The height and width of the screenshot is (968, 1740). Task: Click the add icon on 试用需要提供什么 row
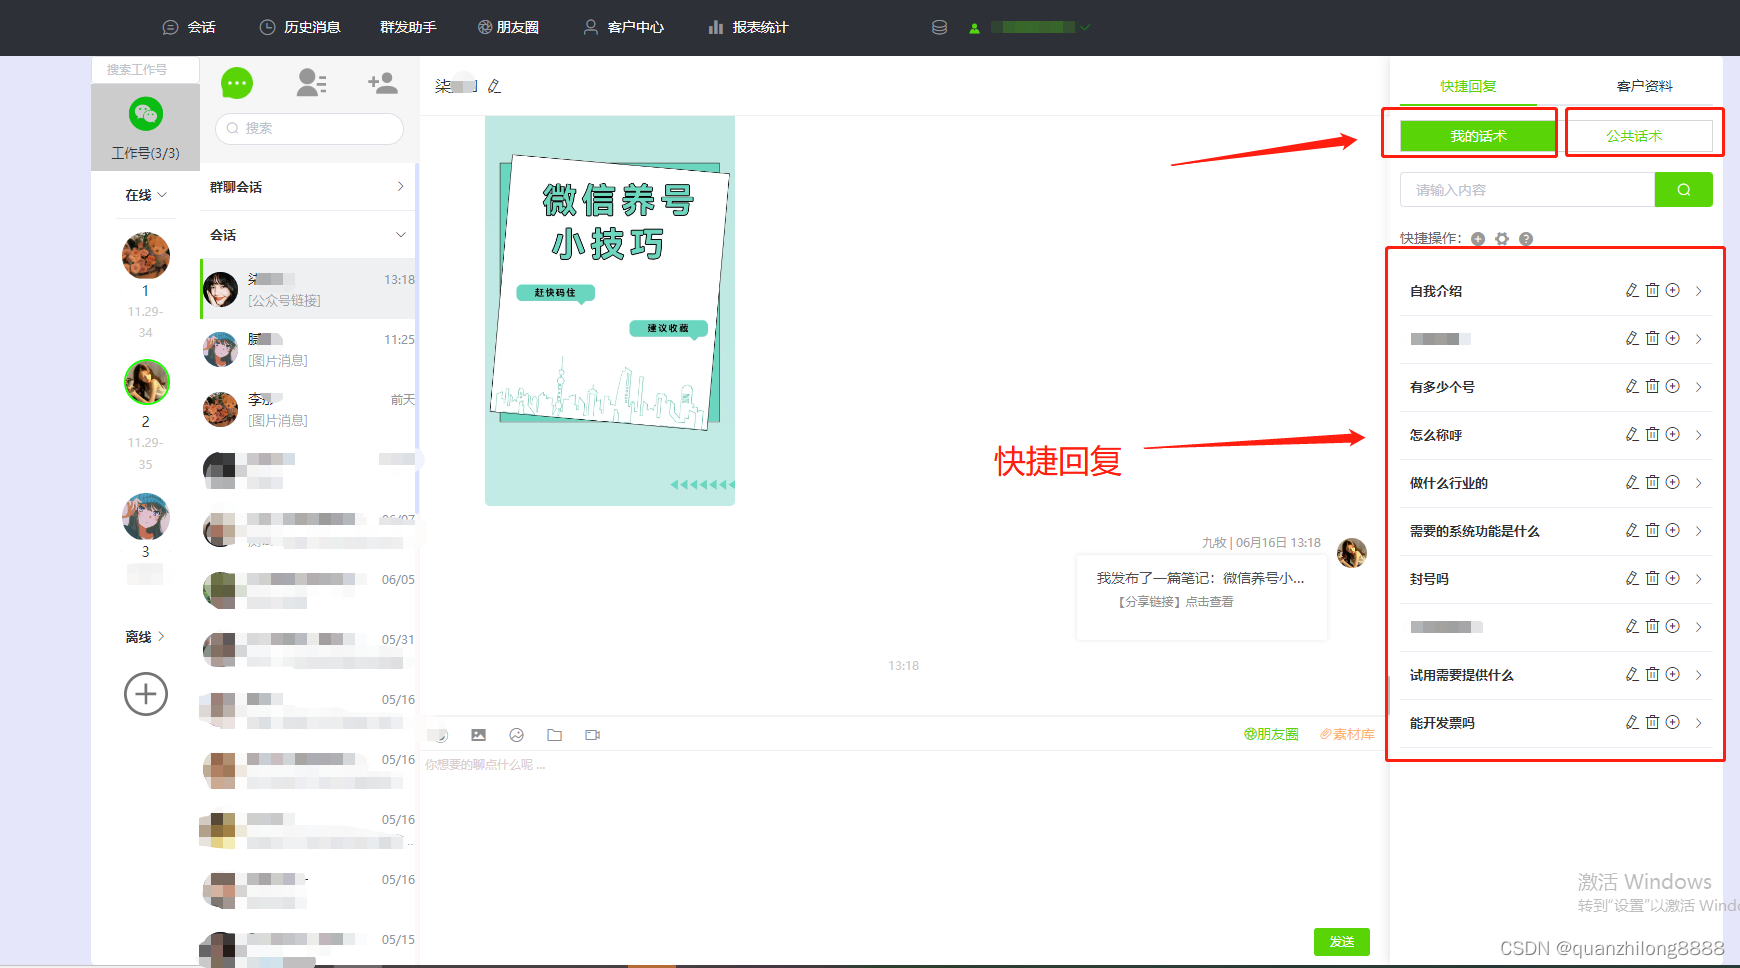point(1672,674)
